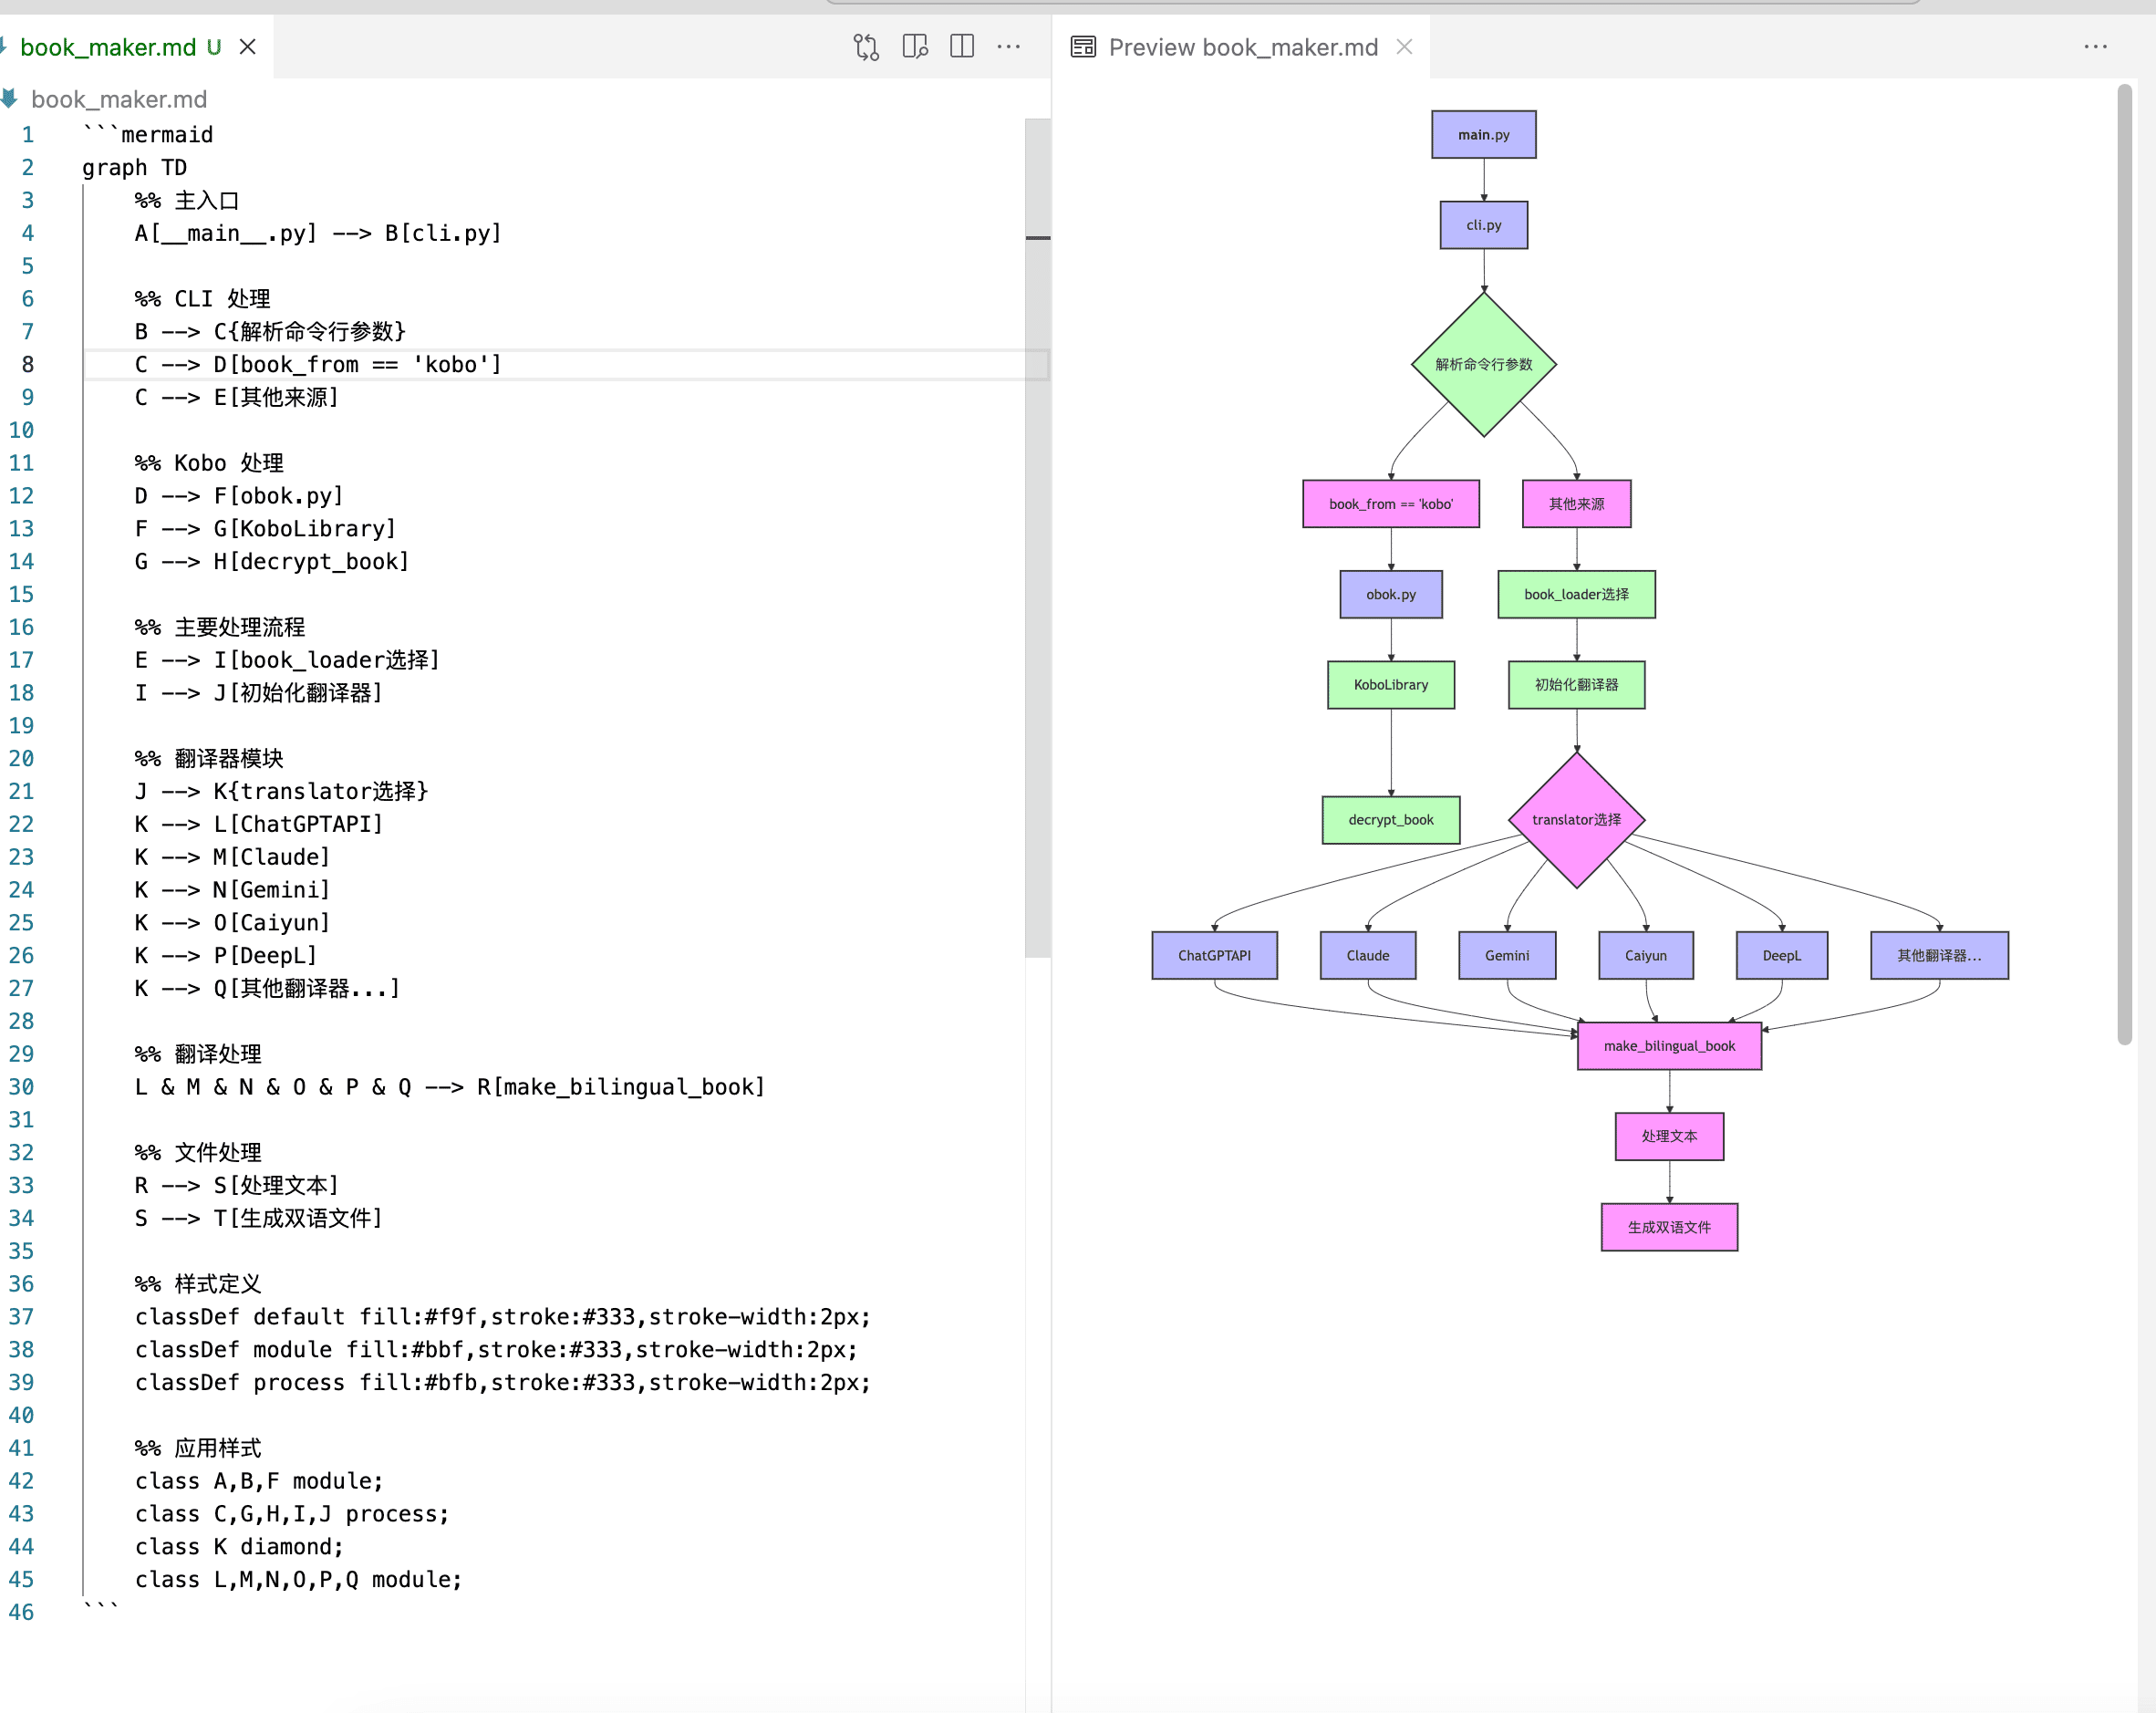This screenshot has height=1713, width=2156.
Task: Click the 处理文本 node
Action: click(1669, 1136)
